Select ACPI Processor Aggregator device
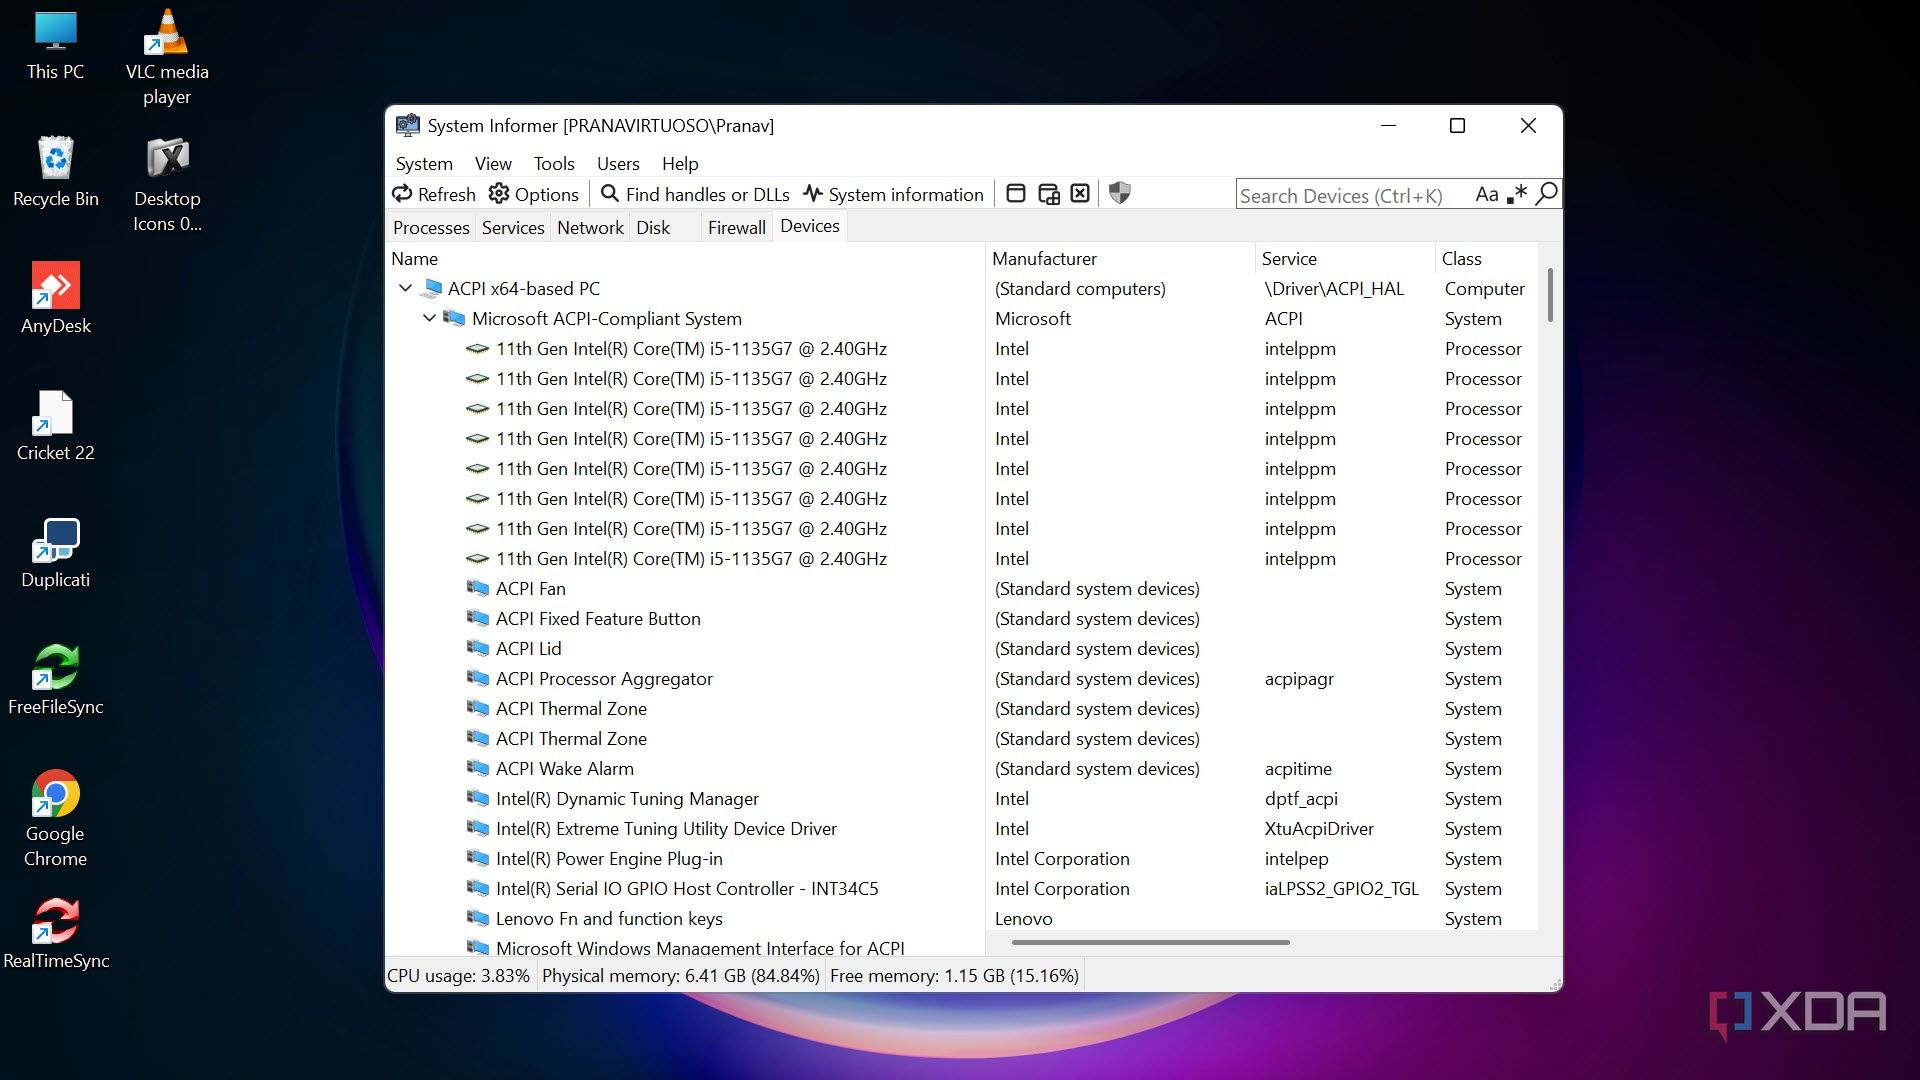The image size is (1920, 1080). tap(962, 678)
